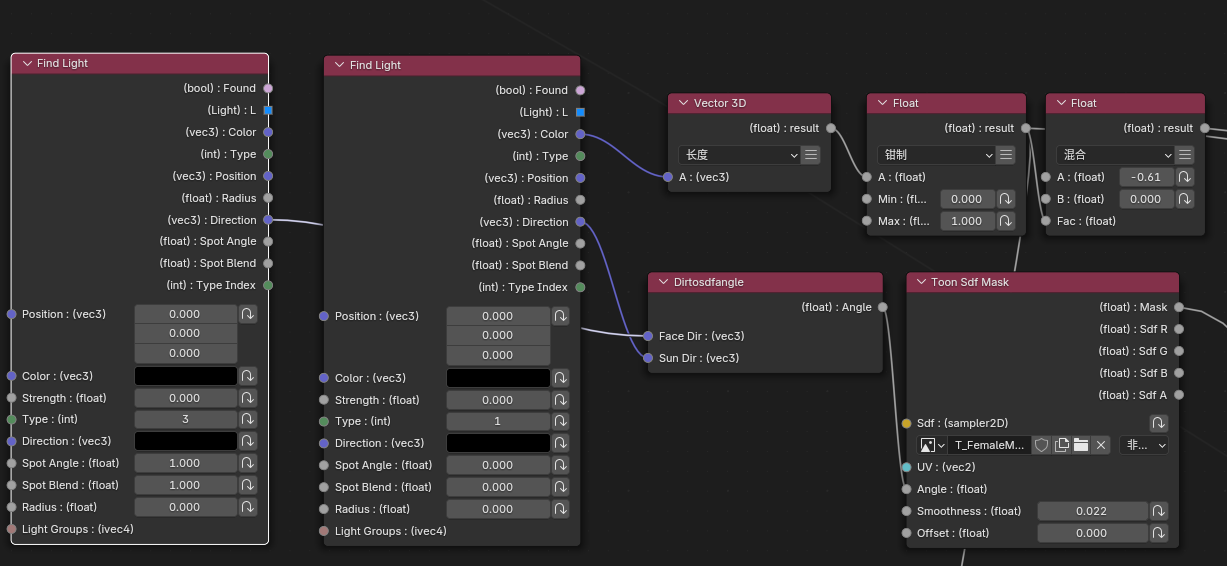
Task: Click the list menu icon in Vector 3D node
Action: point(811,155)
